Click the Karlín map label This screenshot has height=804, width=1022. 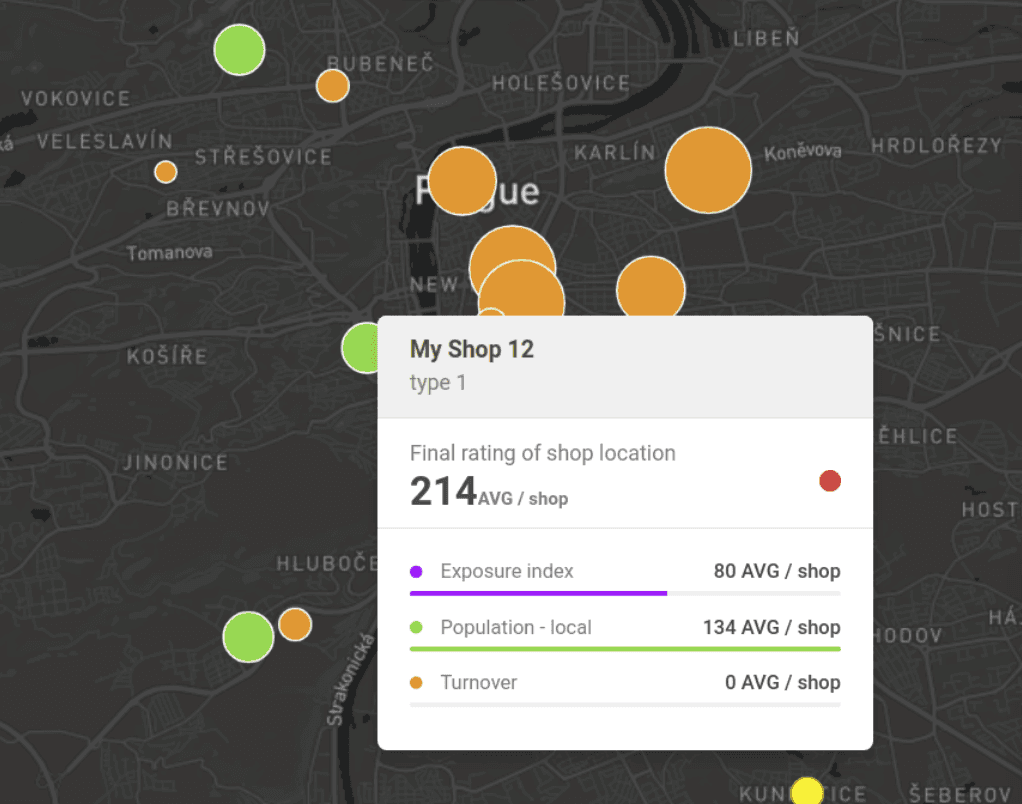615,152
